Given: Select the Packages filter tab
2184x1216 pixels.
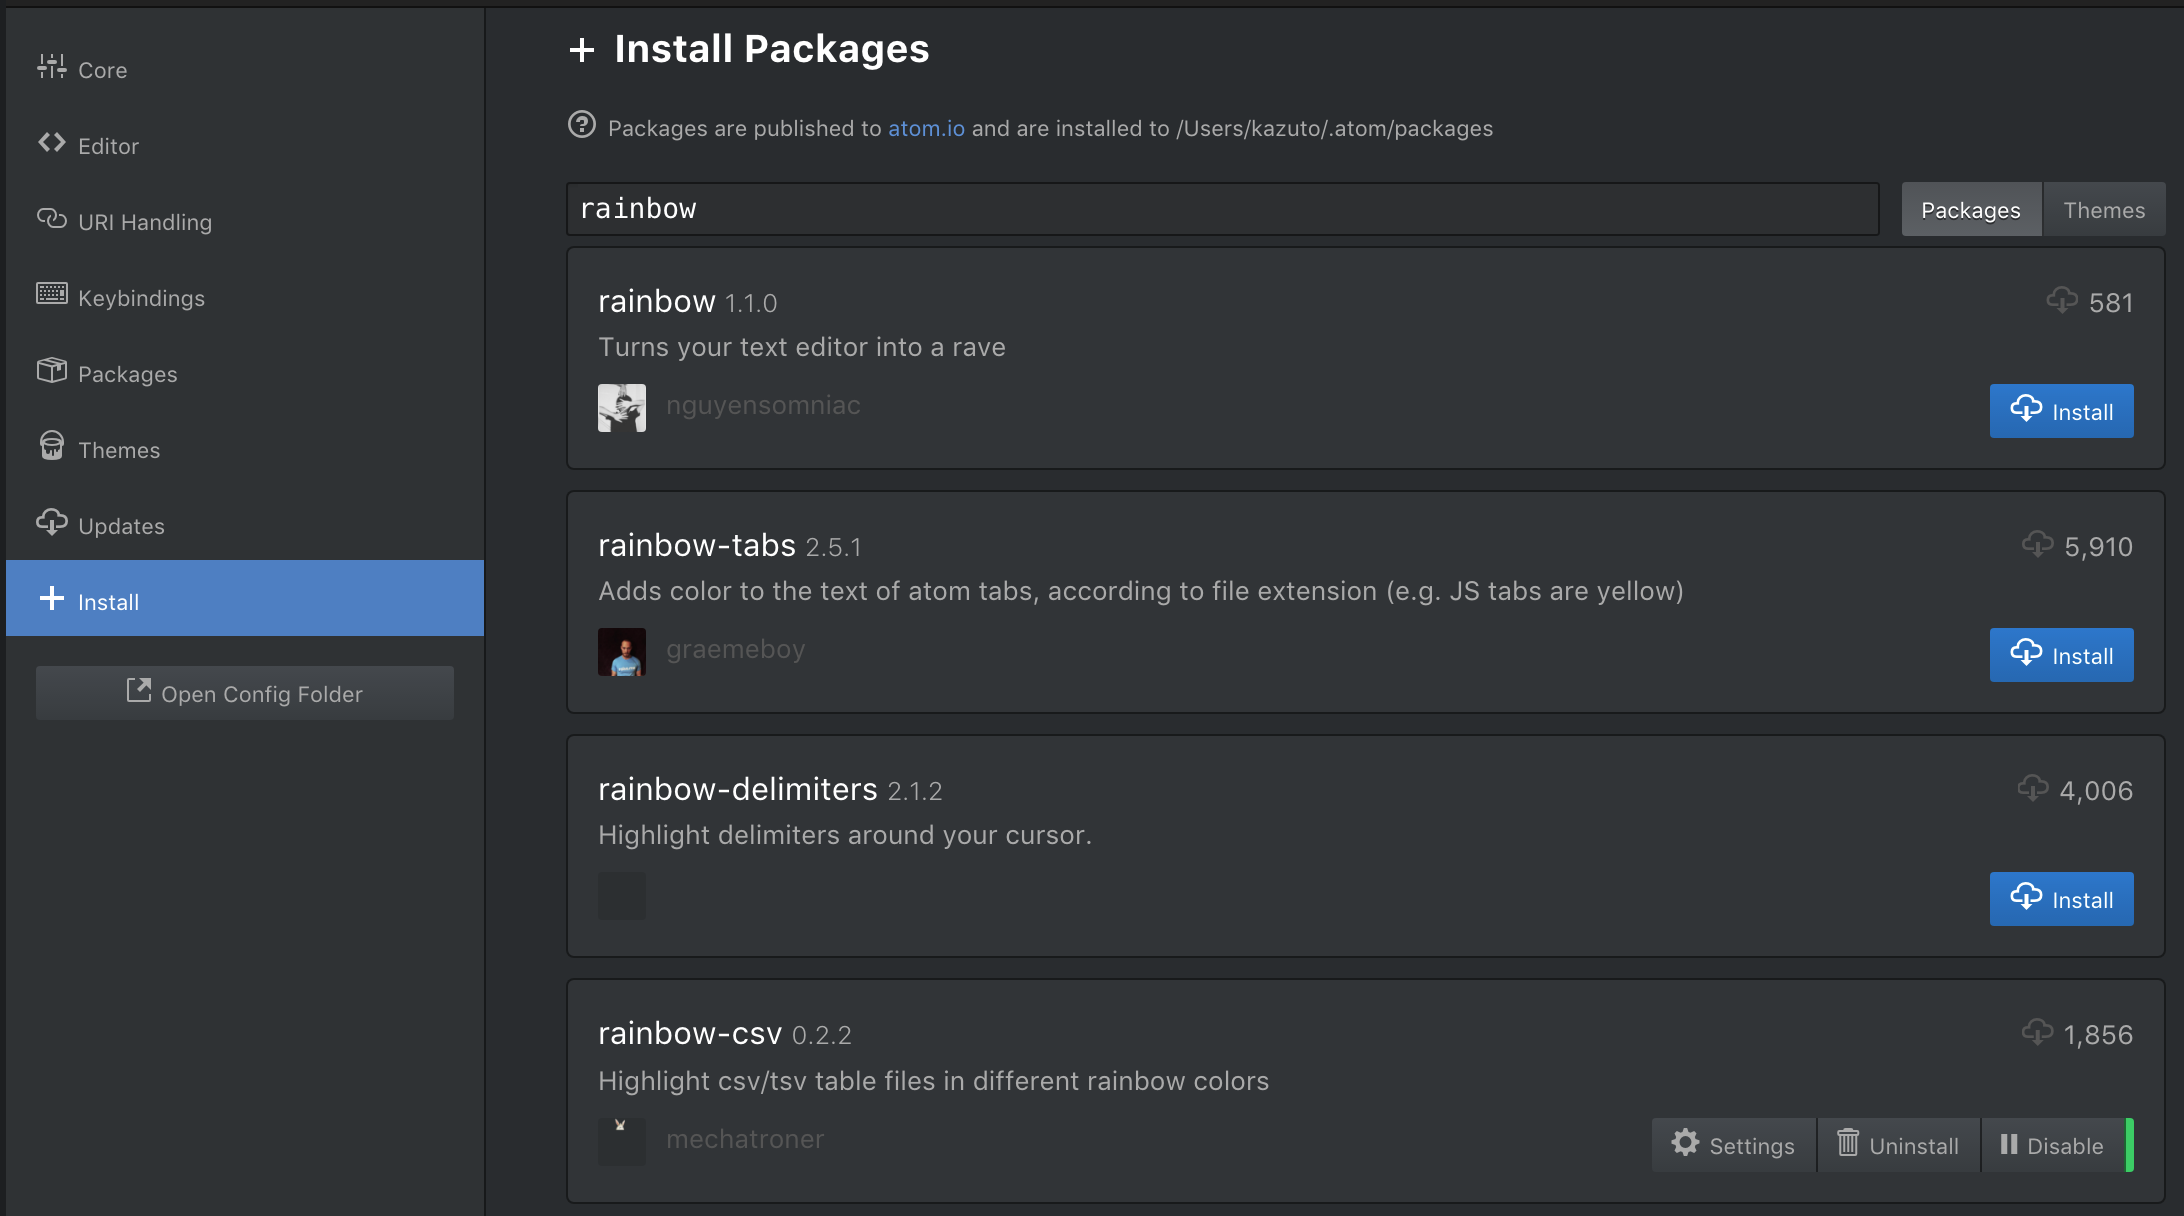Looking at the screenshot, I should (1969, 209).
